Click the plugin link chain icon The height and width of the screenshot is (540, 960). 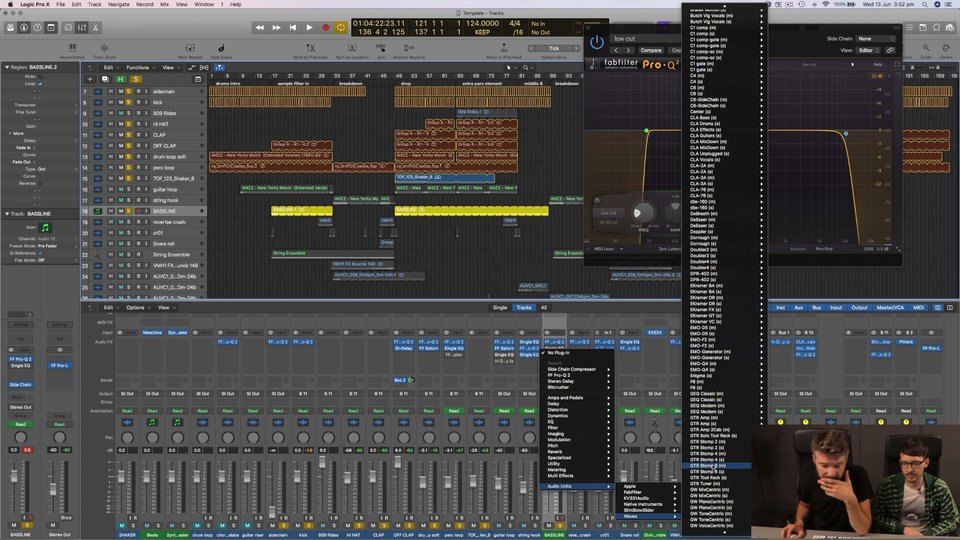[x=890, y=50]
